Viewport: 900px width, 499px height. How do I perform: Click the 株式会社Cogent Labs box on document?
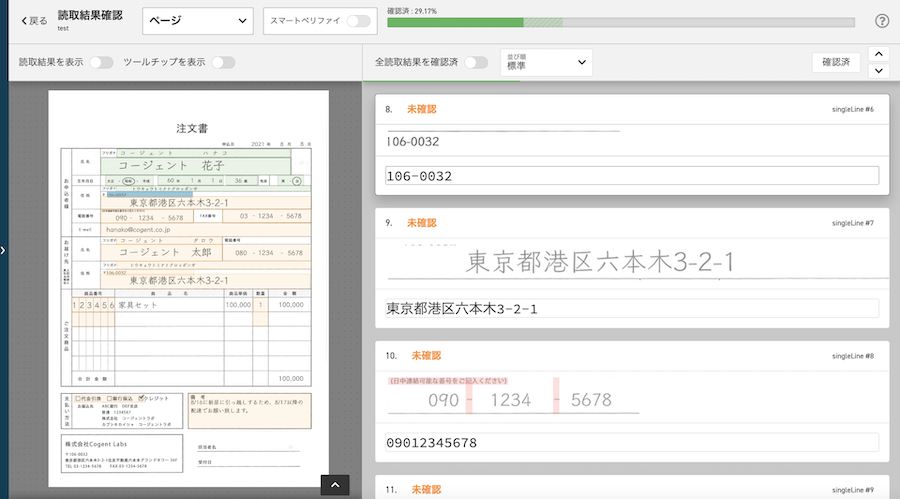tap(122, 454)
